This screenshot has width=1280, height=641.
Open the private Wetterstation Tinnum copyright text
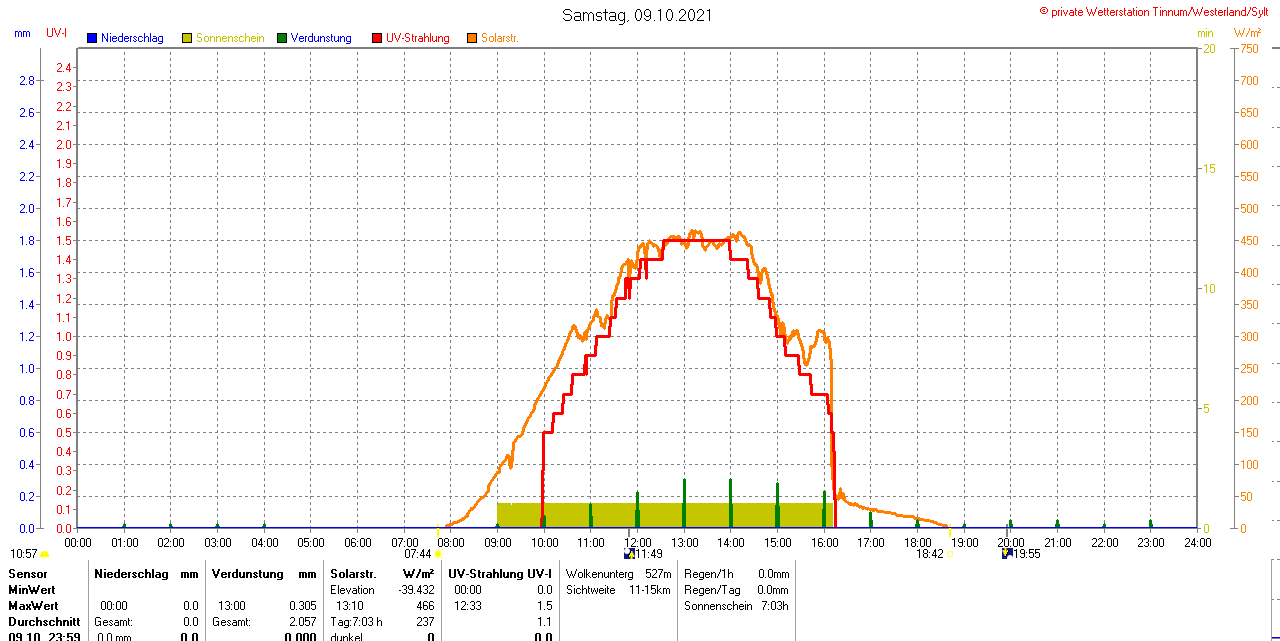click(x=1158, y=12)
